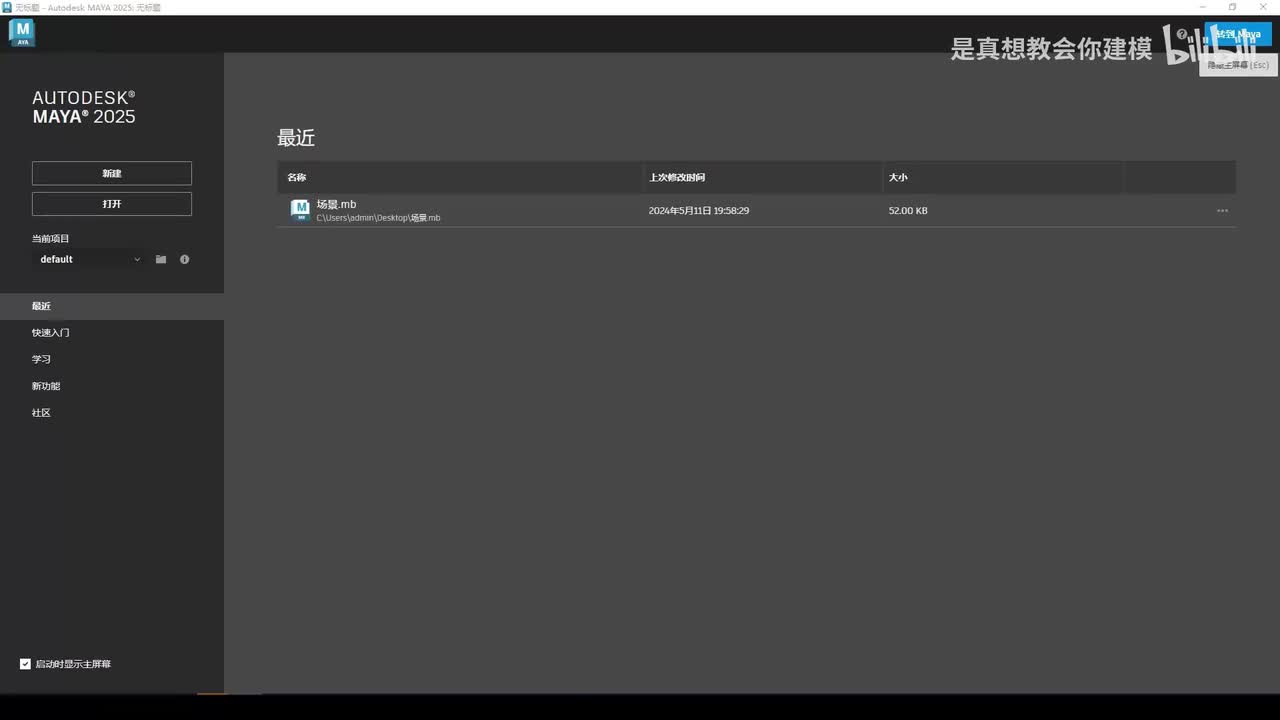Screen dimensions: 1280x720
Task: Click the 场景.mb file icon
Action: (x=300, y=210)
